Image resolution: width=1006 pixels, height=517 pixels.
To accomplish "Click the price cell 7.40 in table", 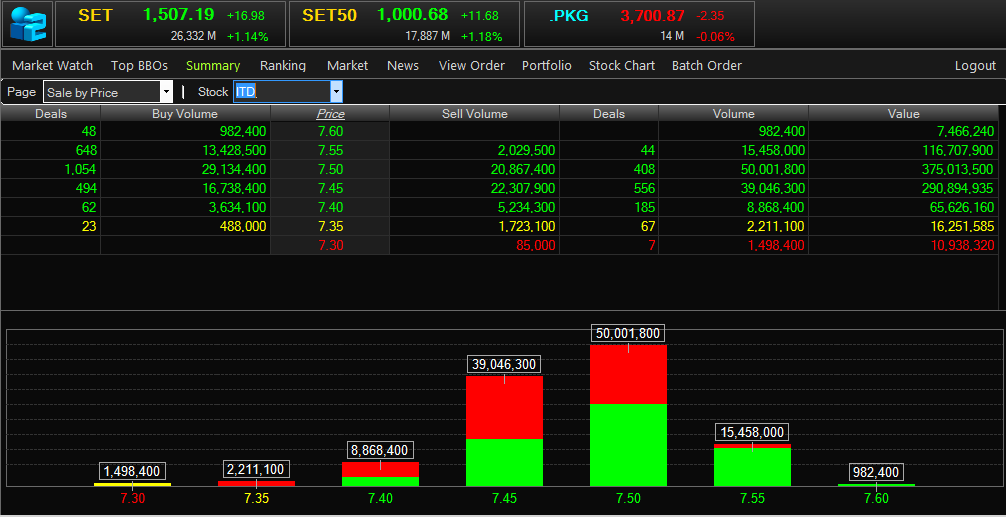I will click(330, 207).
